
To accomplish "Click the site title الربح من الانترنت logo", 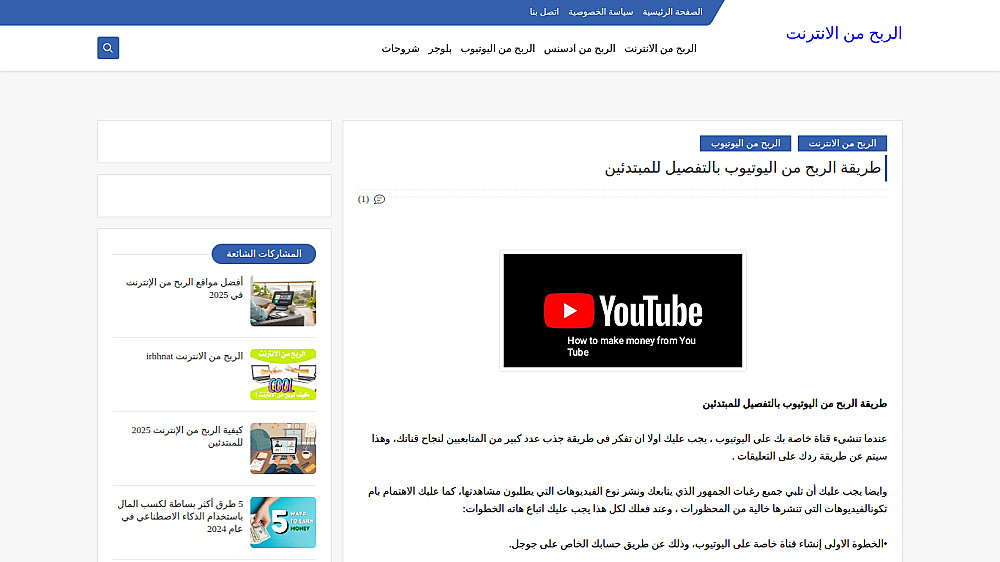I will [843, 34].
